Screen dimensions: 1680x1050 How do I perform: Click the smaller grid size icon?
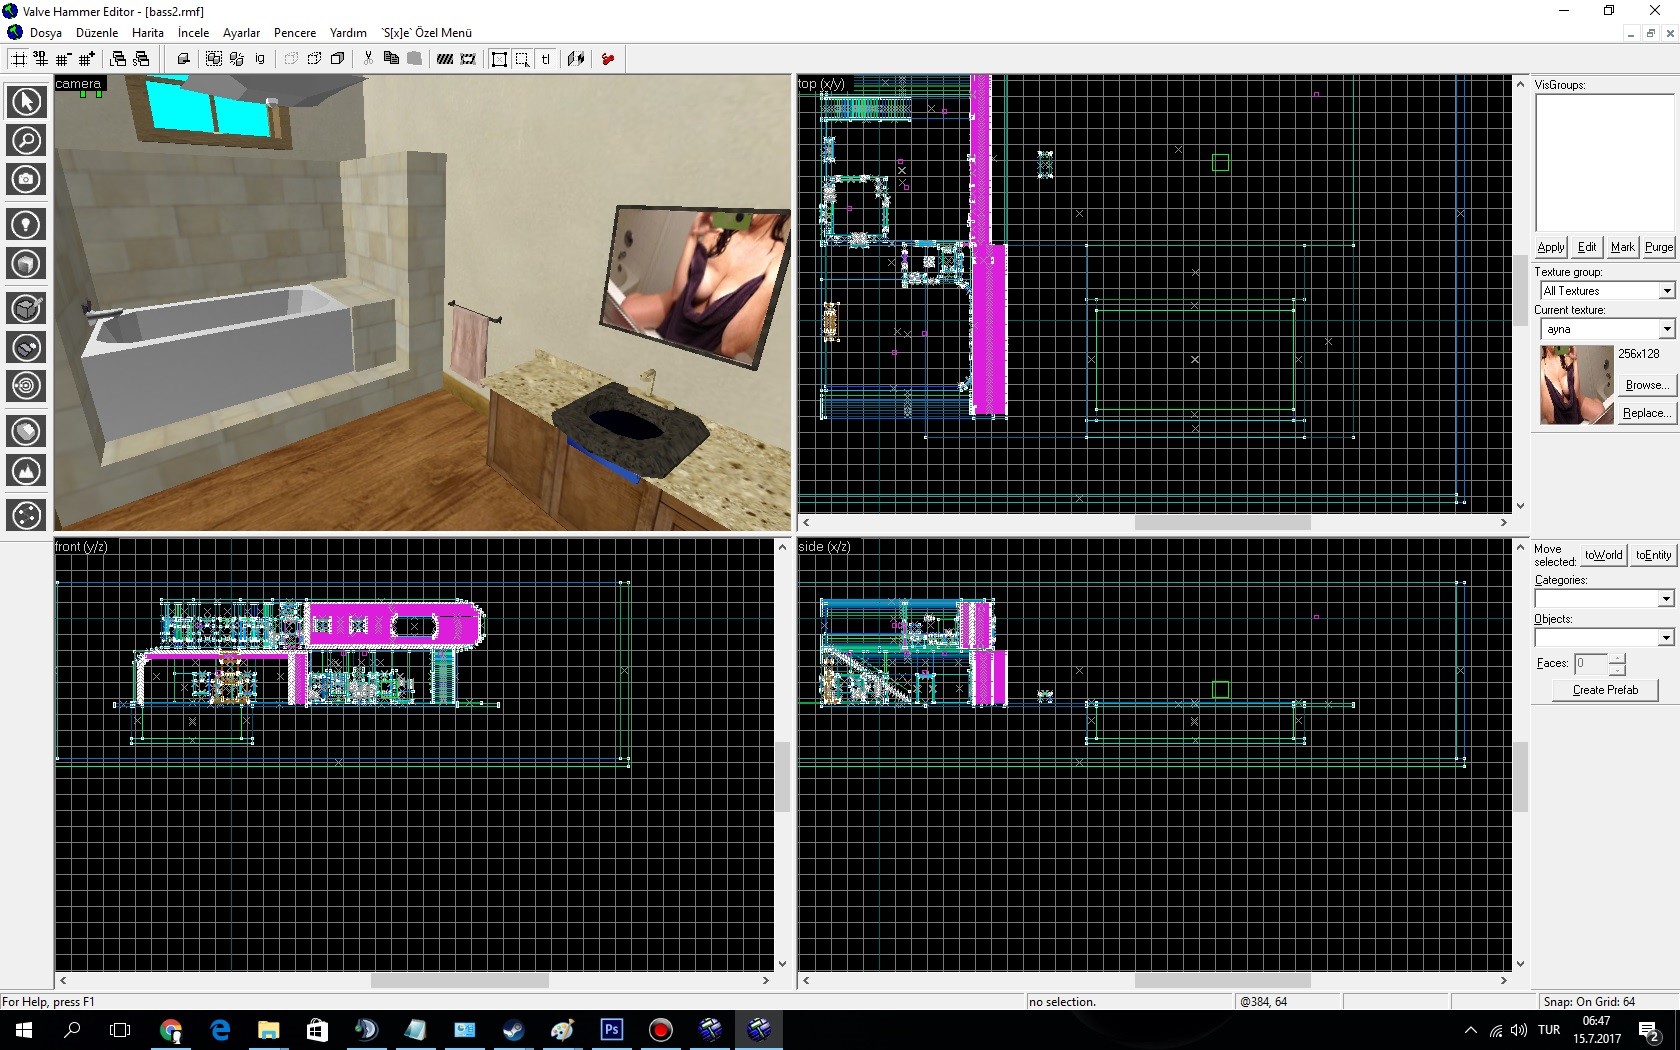pyautogui.click(x=64, y=59)
